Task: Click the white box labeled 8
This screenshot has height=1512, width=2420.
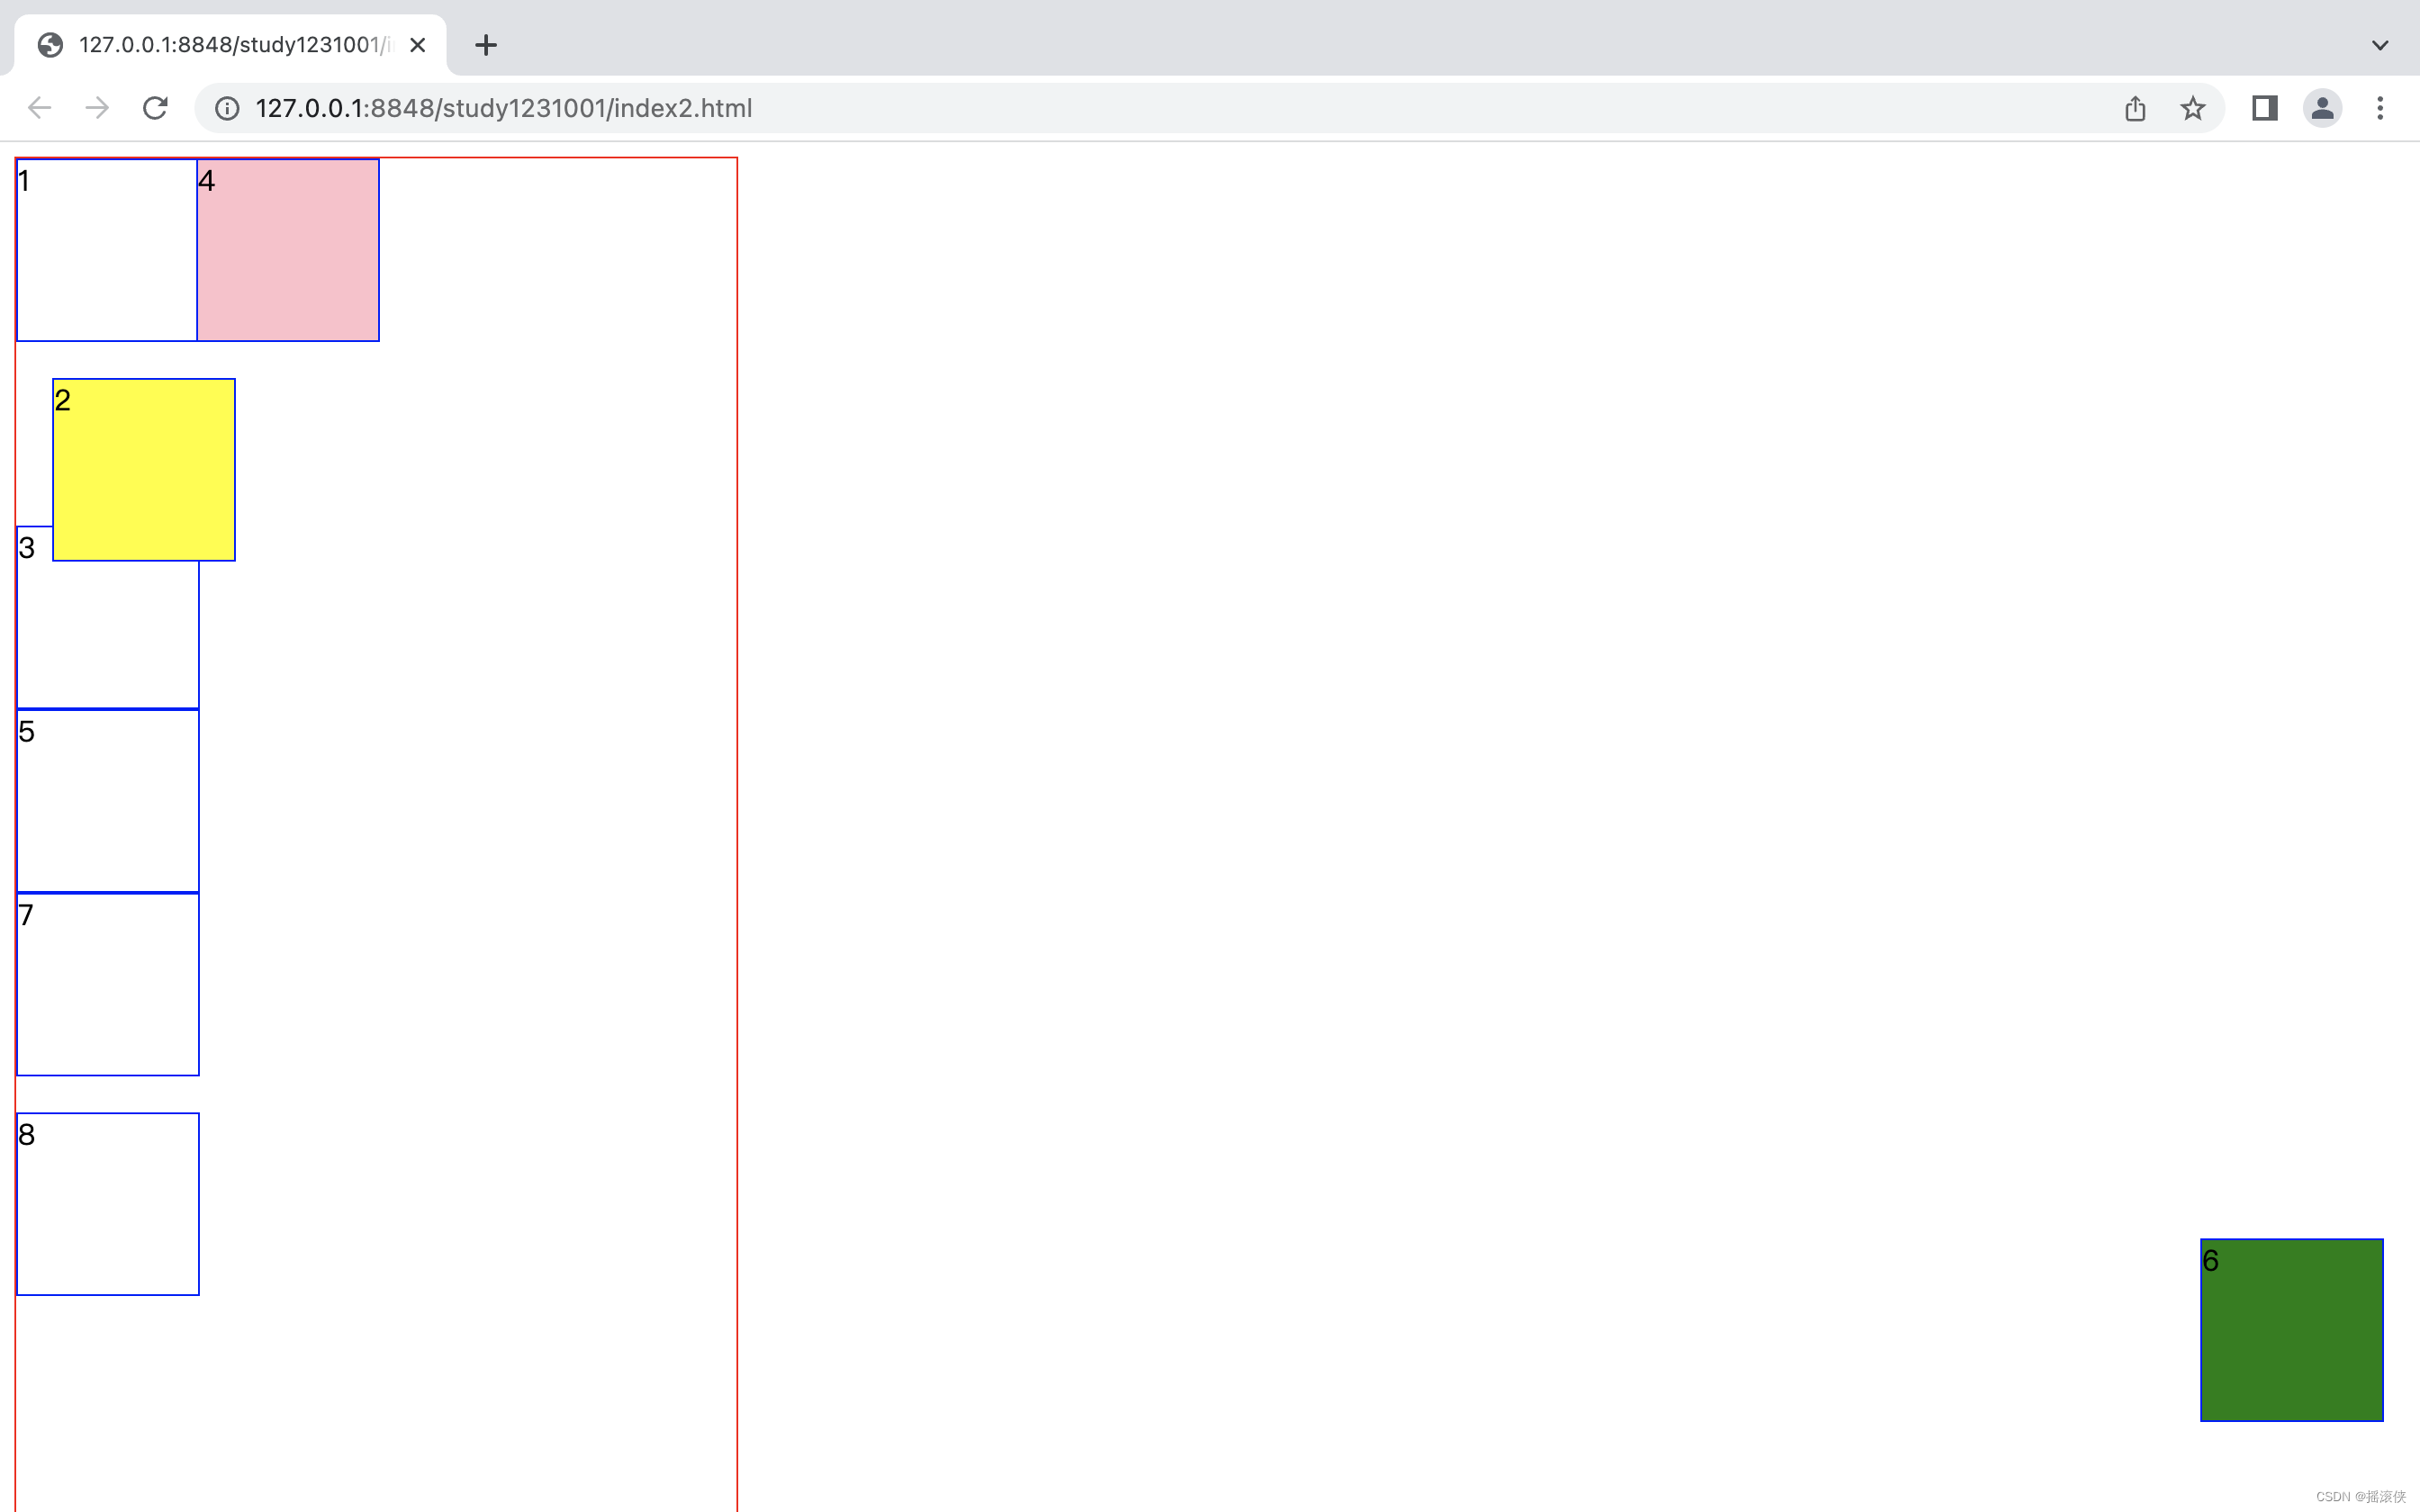Action: (107, 1204)
